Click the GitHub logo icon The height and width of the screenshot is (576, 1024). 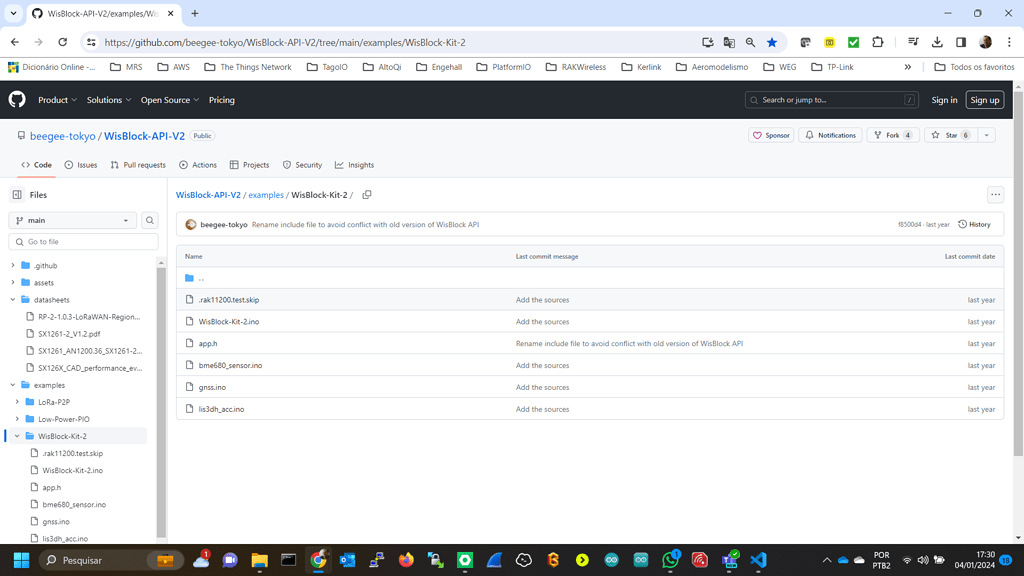pos(17,100)
